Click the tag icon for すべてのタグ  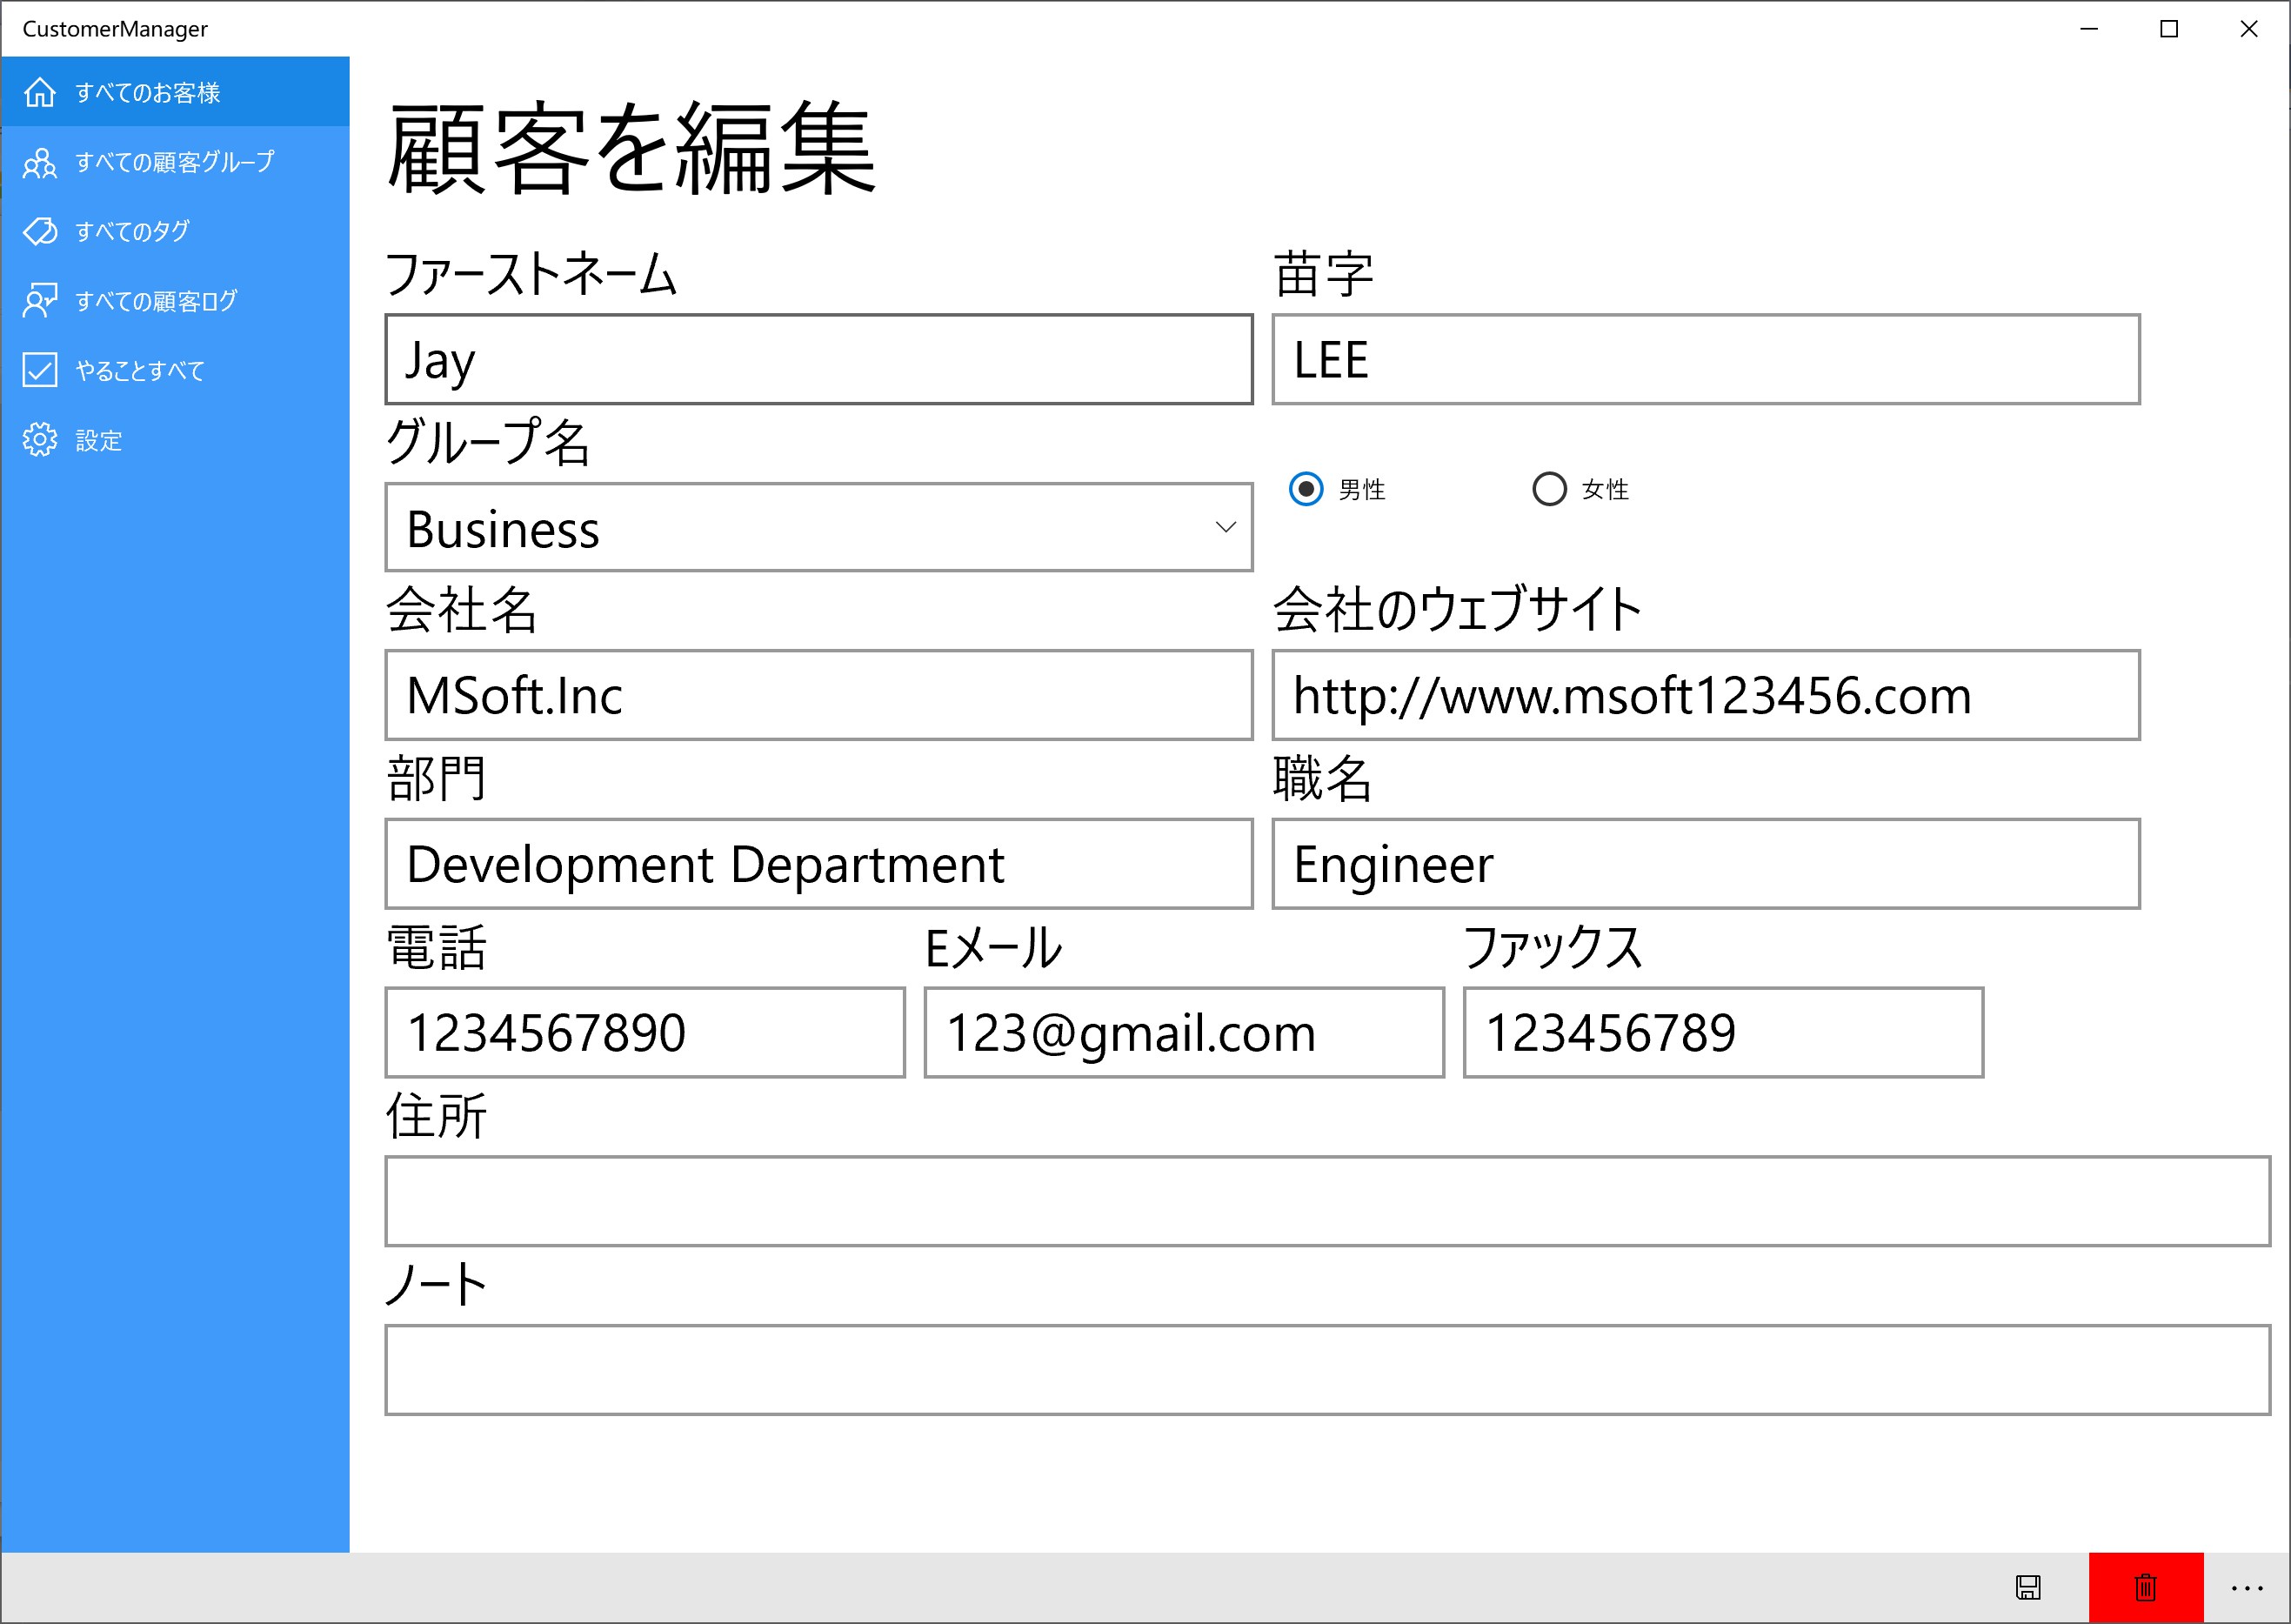pos(40,231)
